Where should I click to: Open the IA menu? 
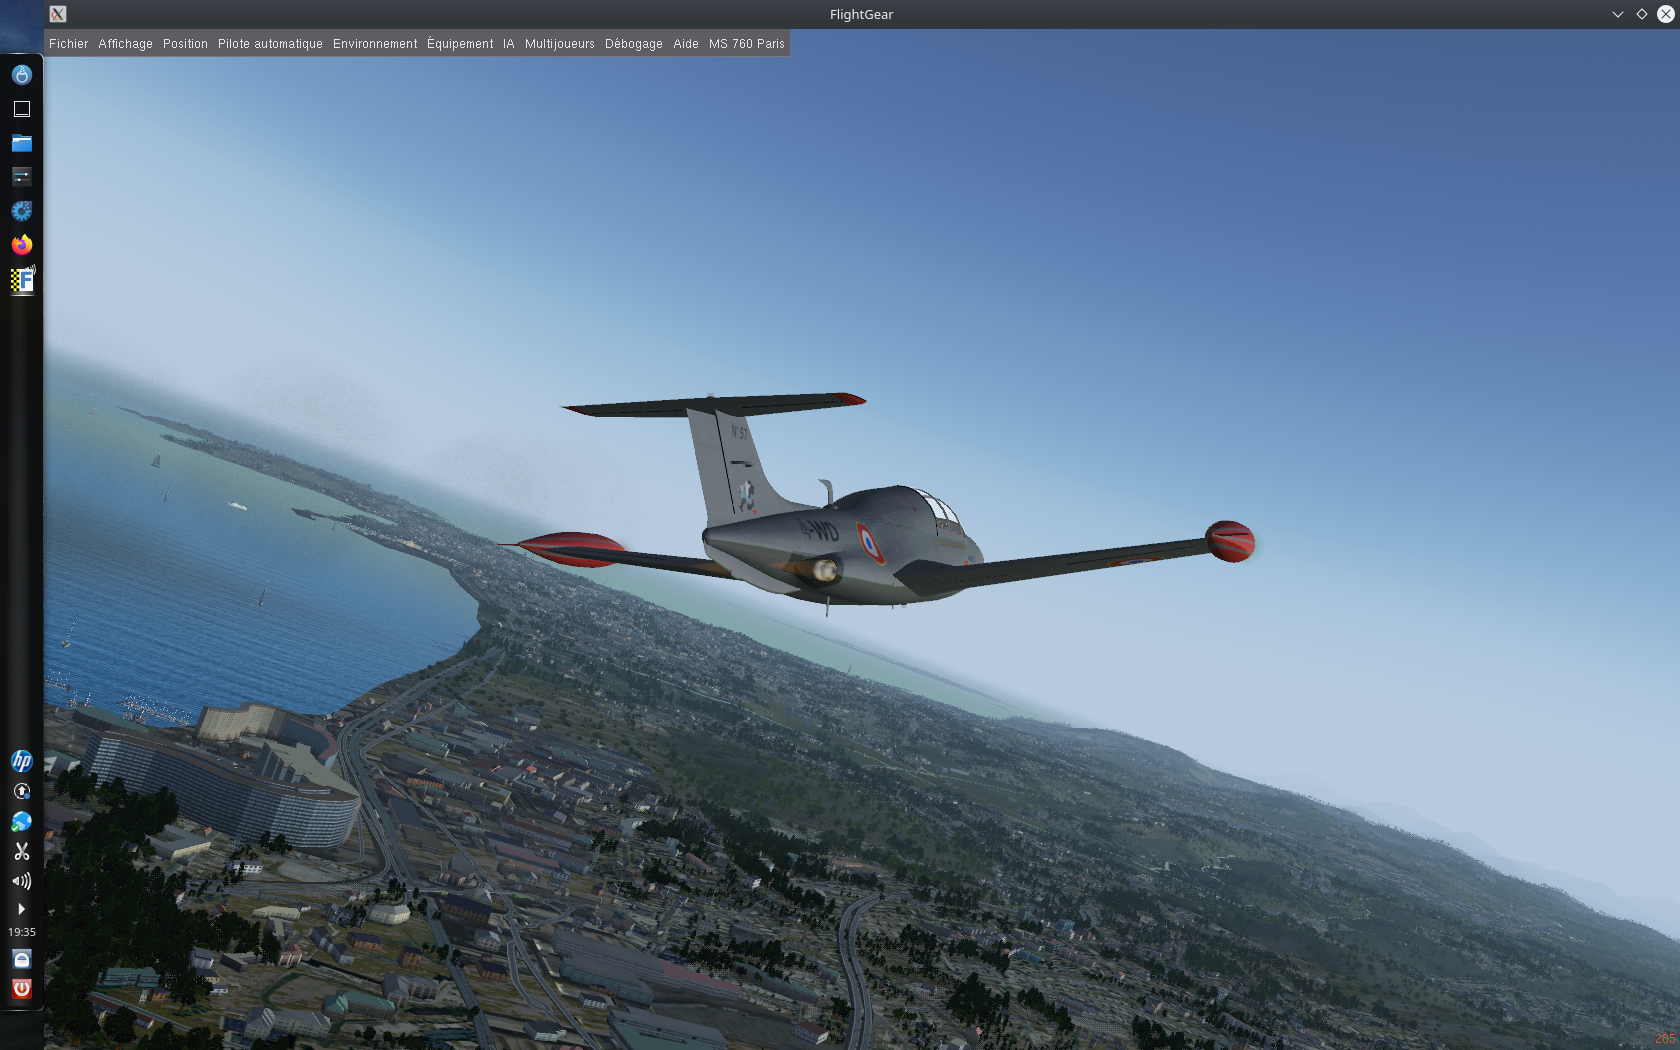tap(509, 44)
